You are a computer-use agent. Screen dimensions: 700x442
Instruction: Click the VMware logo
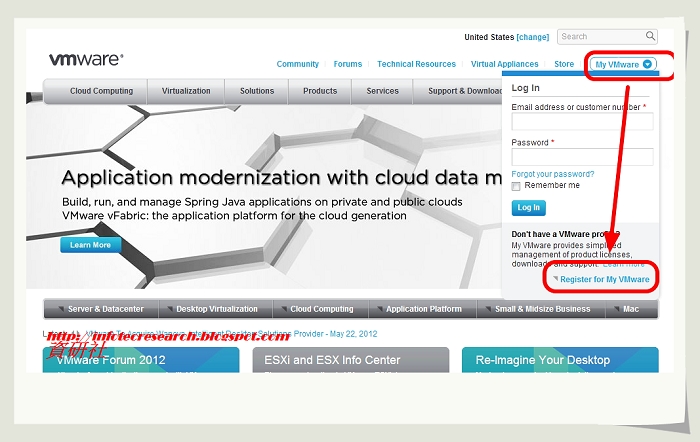click(86, 59)
